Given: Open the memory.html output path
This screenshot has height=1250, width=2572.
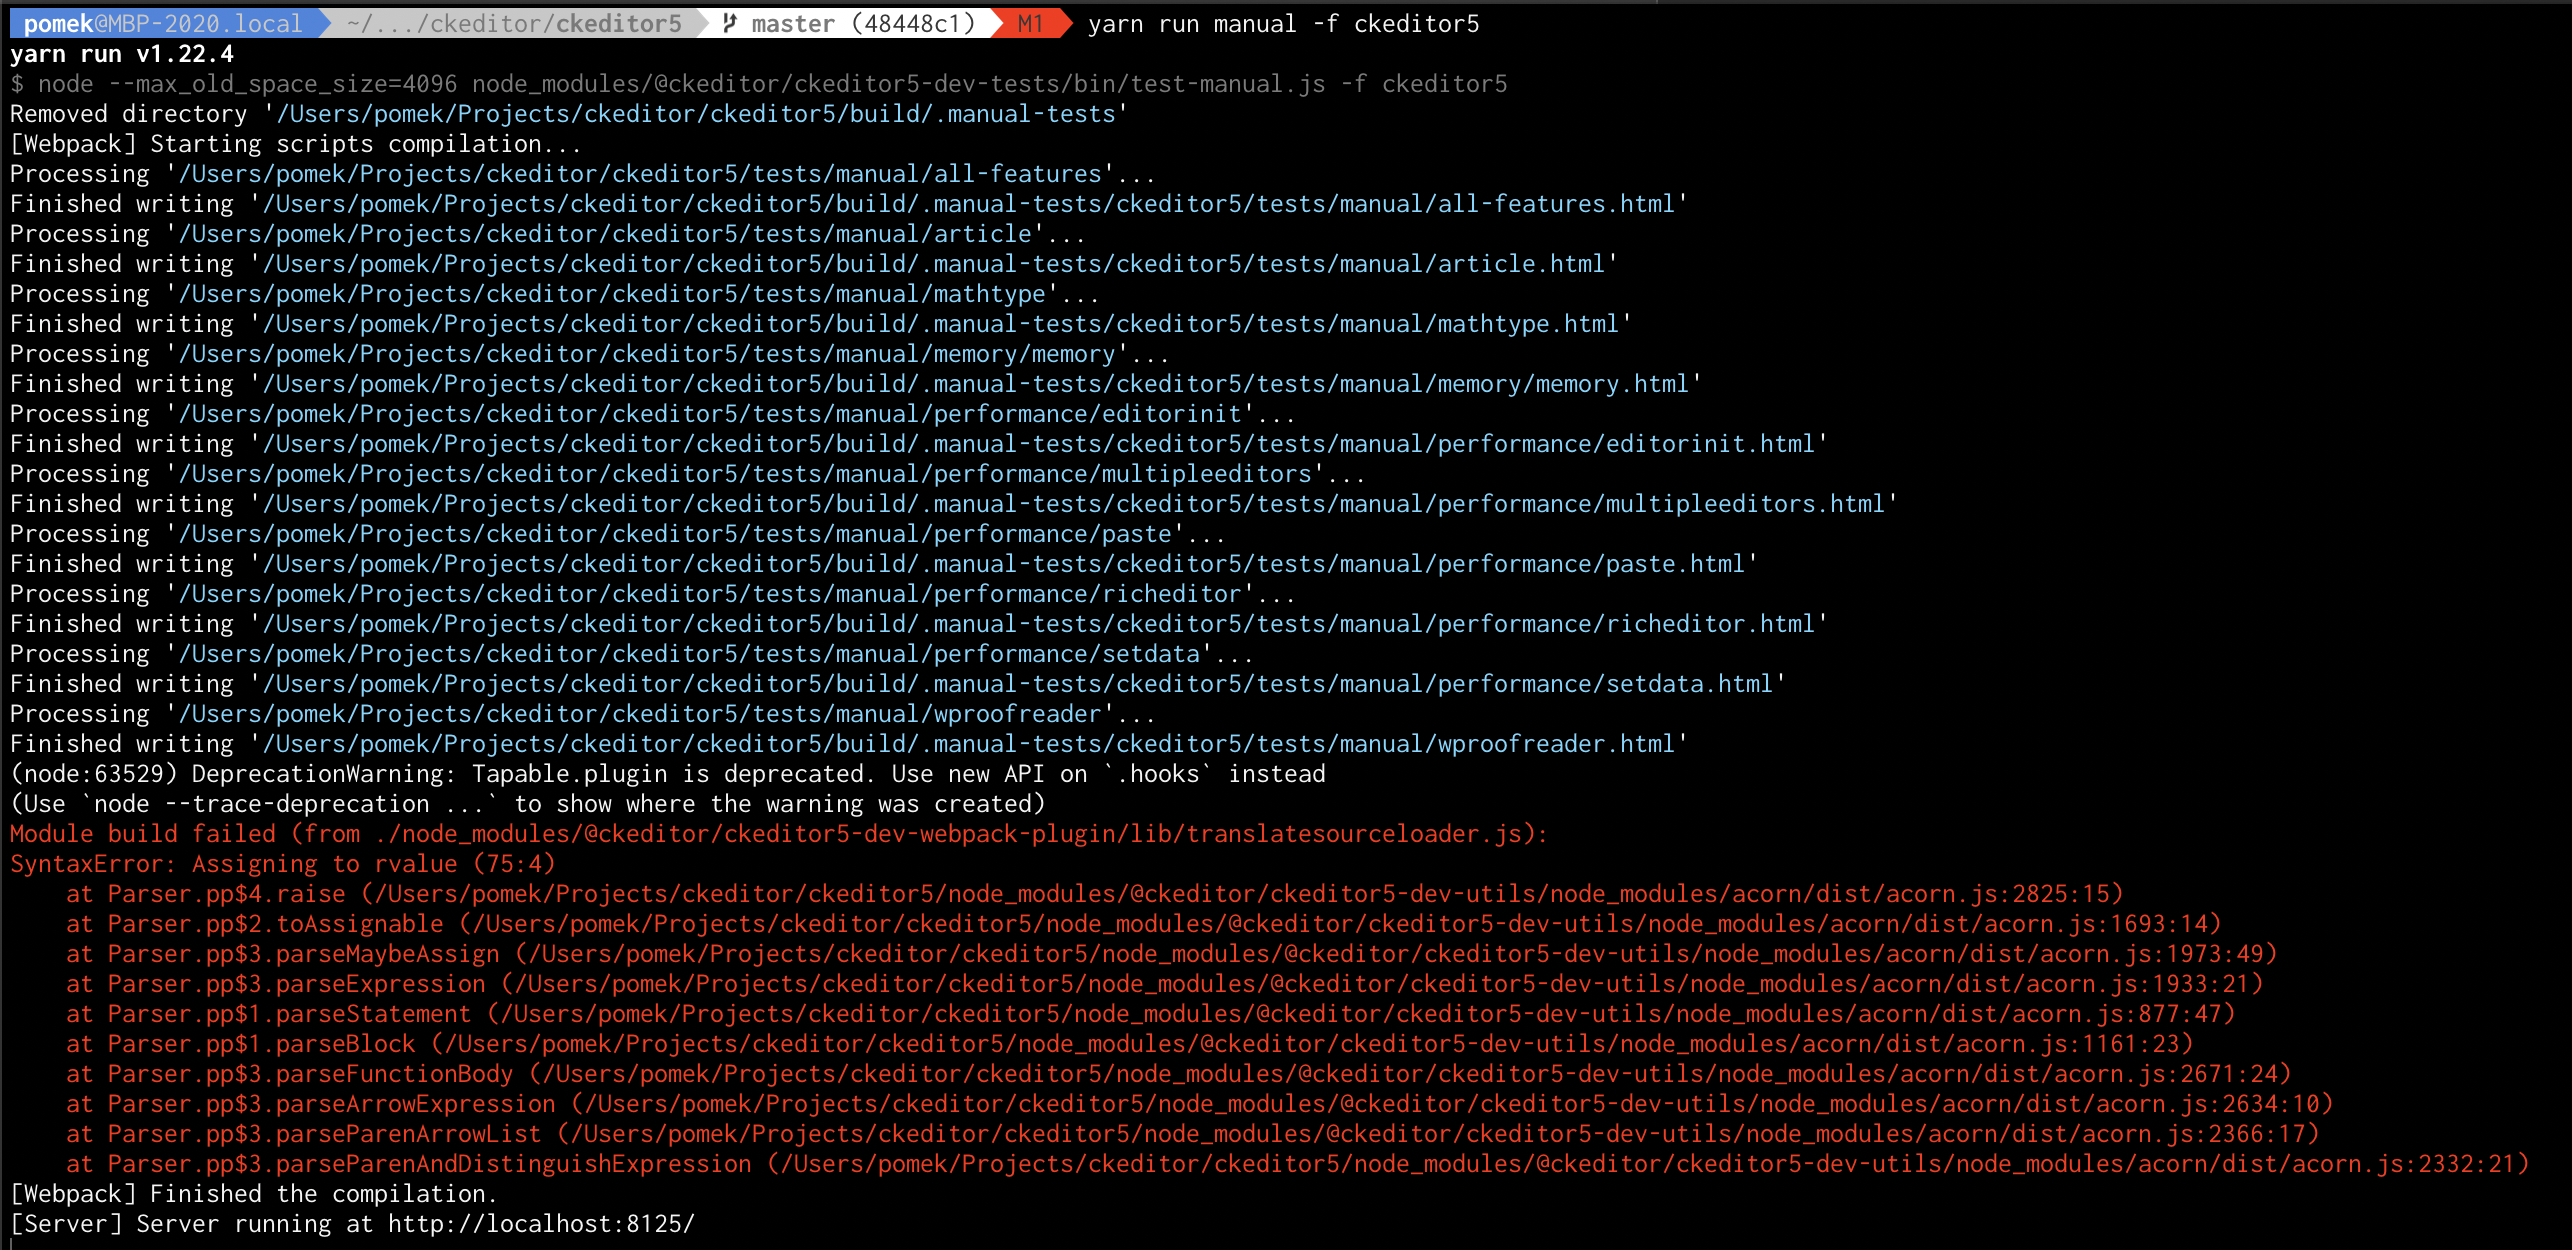Looking at the screenshot, I should click(976, 383).
